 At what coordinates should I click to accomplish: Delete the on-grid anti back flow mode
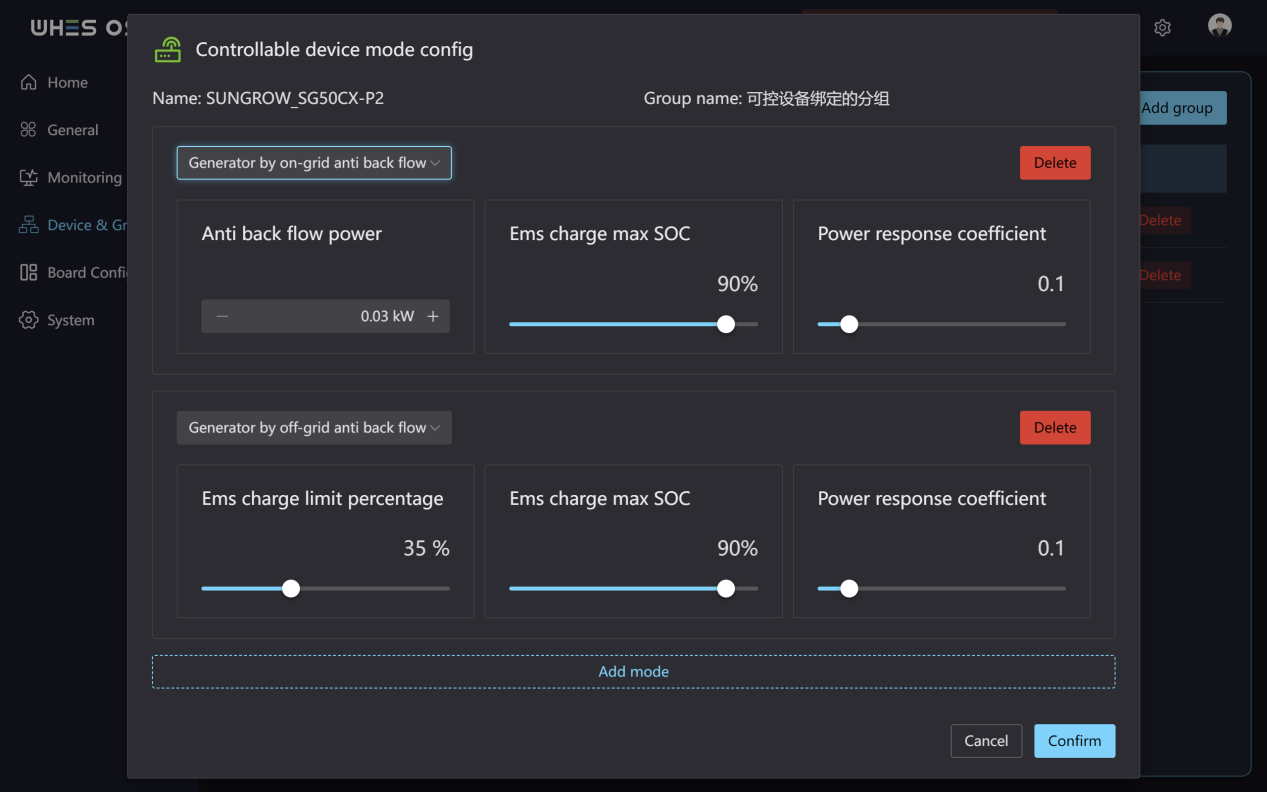[1055, 163]
